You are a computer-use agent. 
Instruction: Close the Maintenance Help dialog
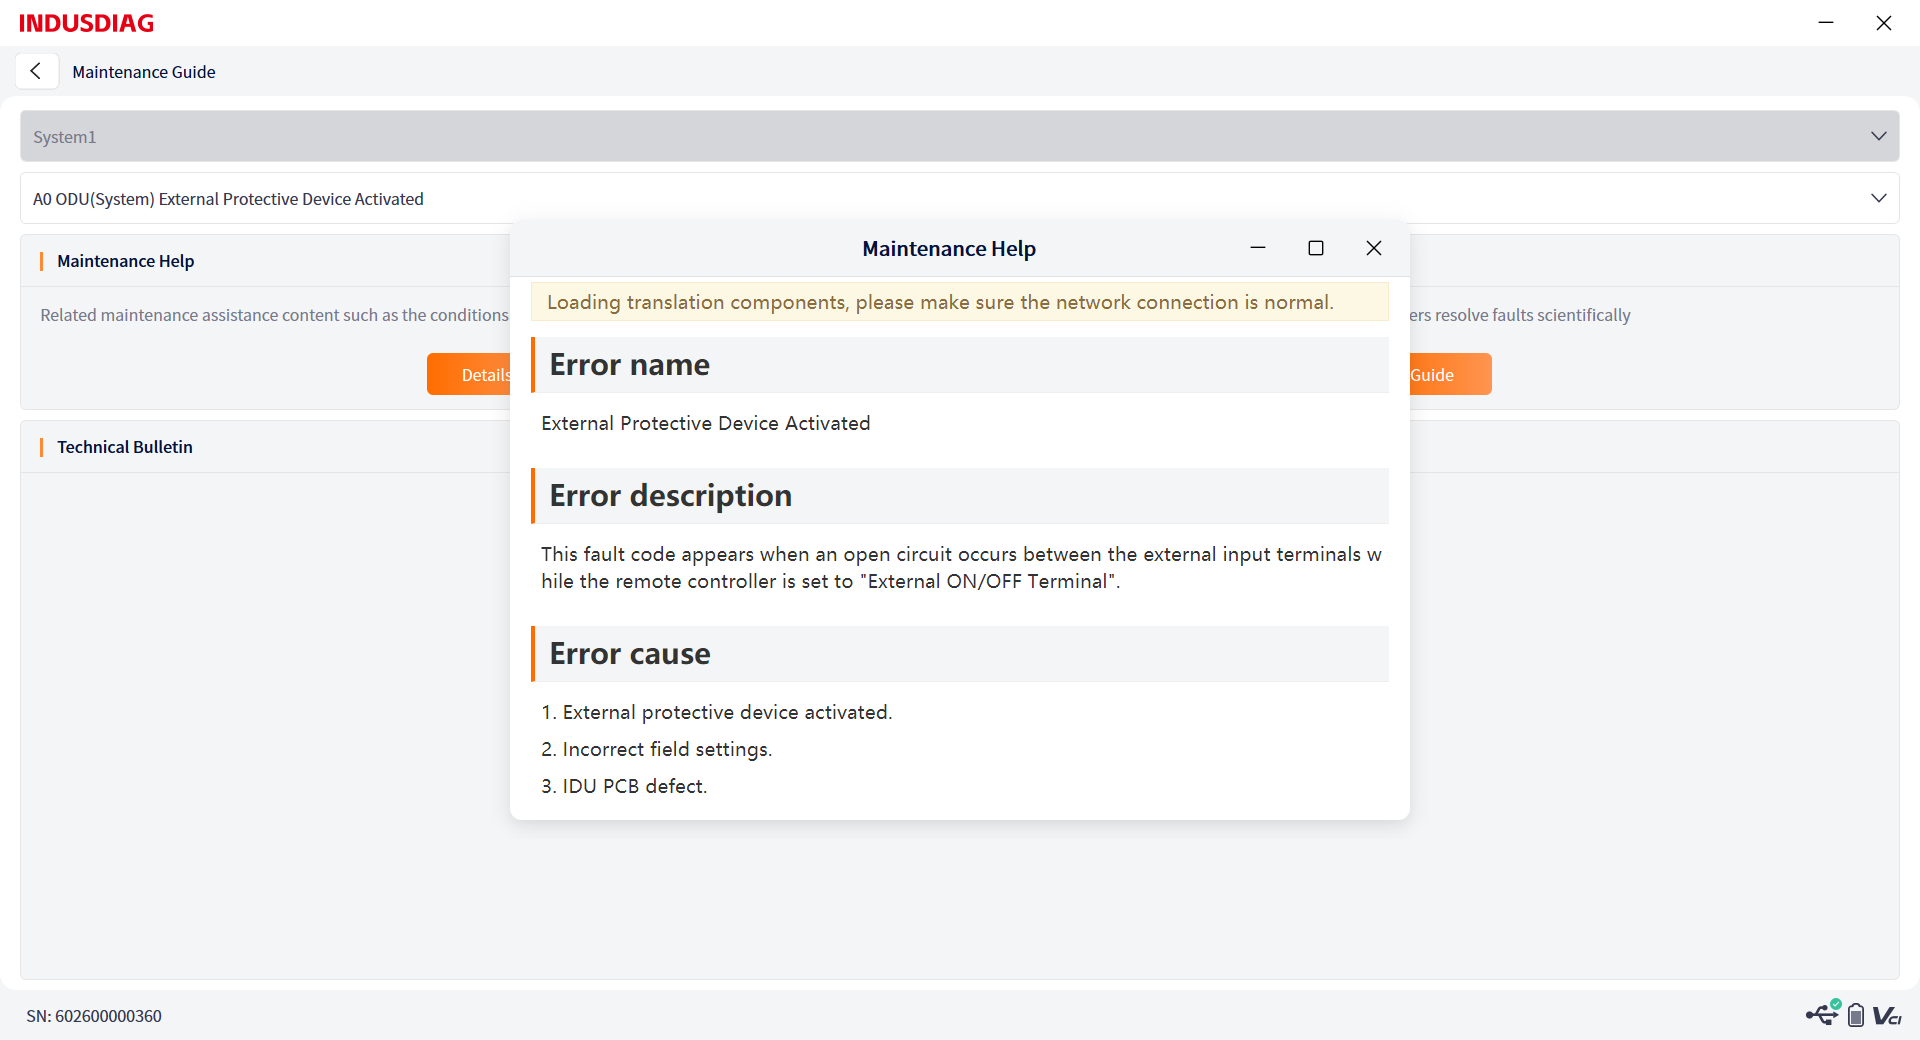pos(1374,248)
